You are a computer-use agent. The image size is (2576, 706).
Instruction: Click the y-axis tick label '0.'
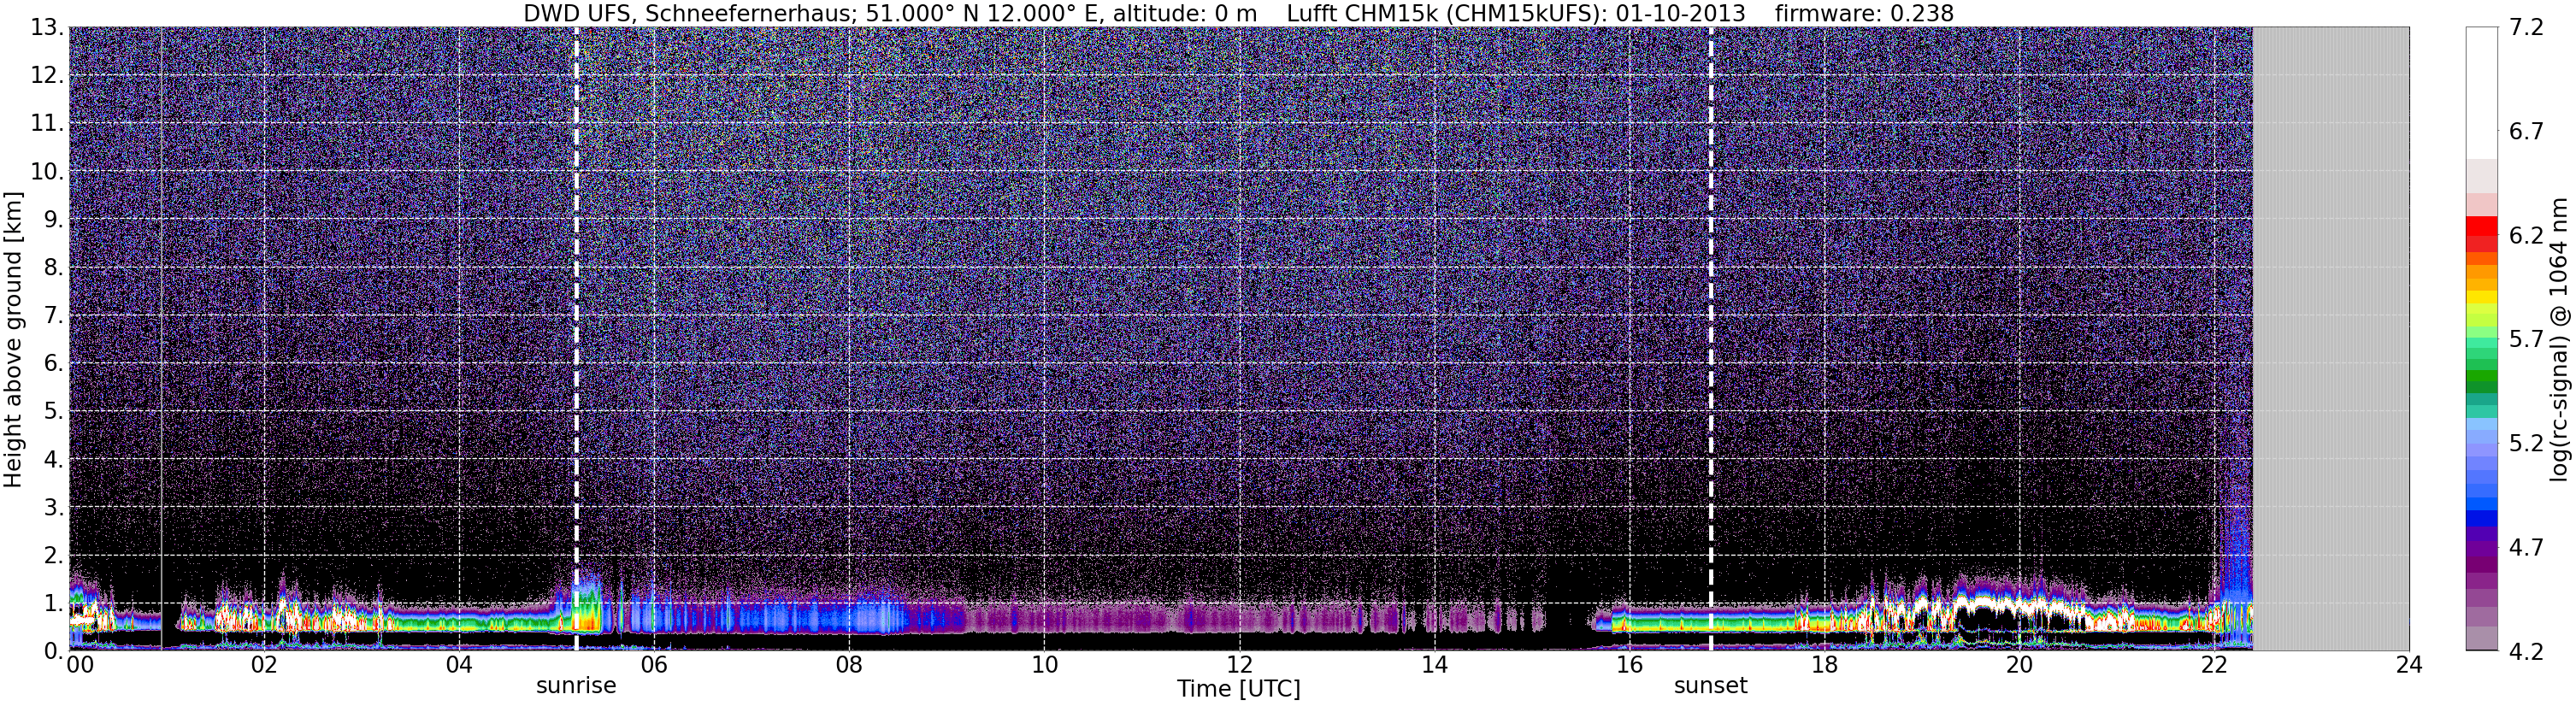coord(54,651)
